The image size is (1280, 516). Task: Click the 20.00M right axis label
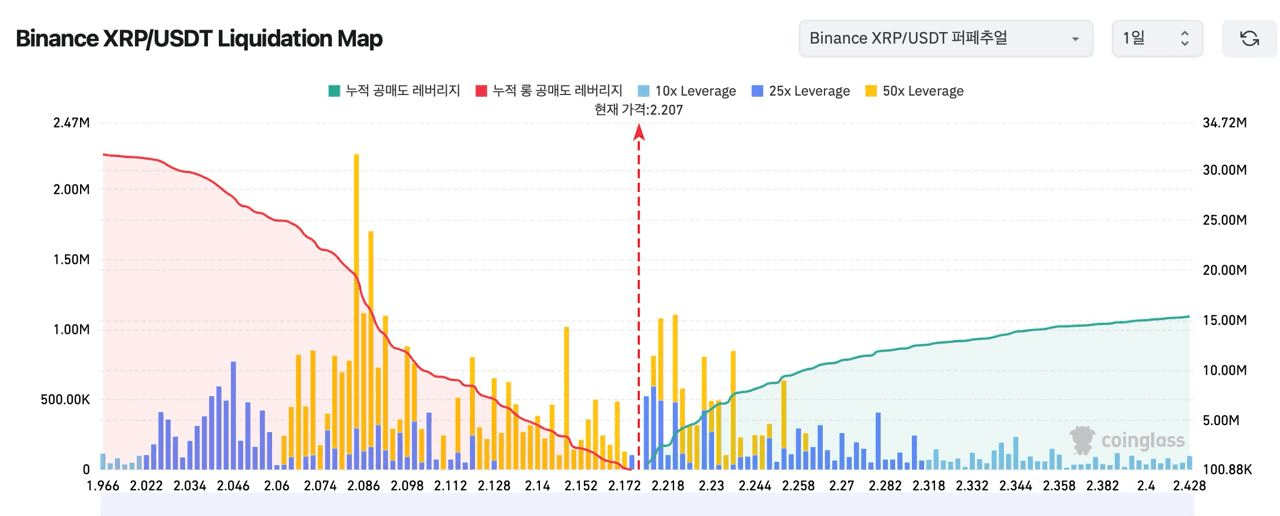coord(1223,270)
